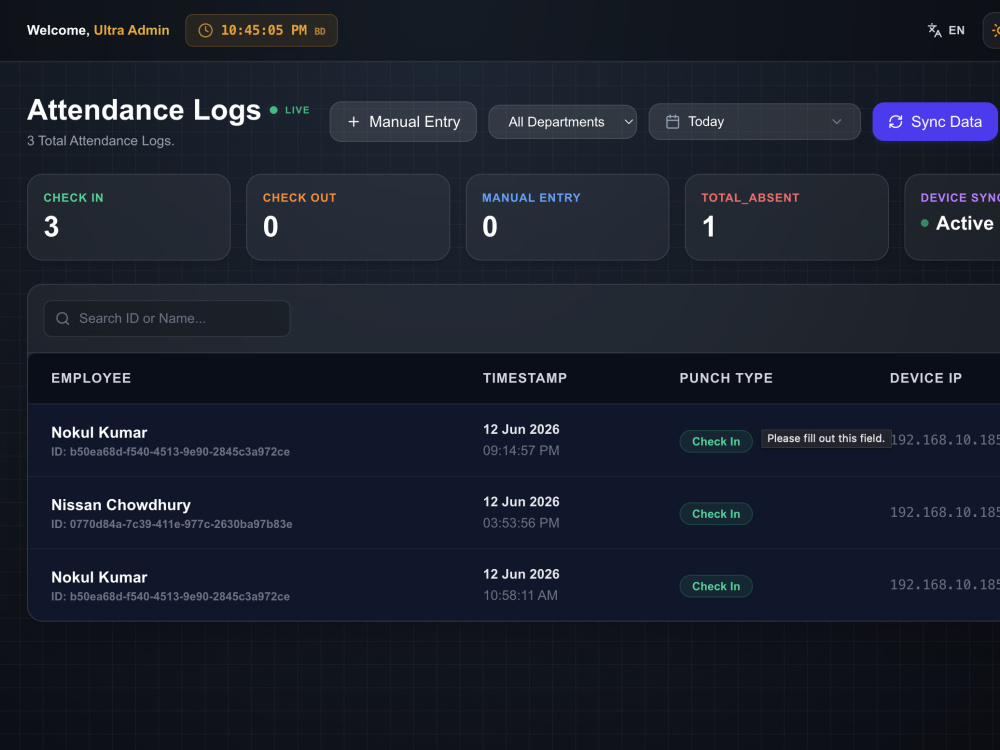Screen dimensions: 1000x750
Task: Click the DEVICE IP column header
Action: tap(925, 378)
